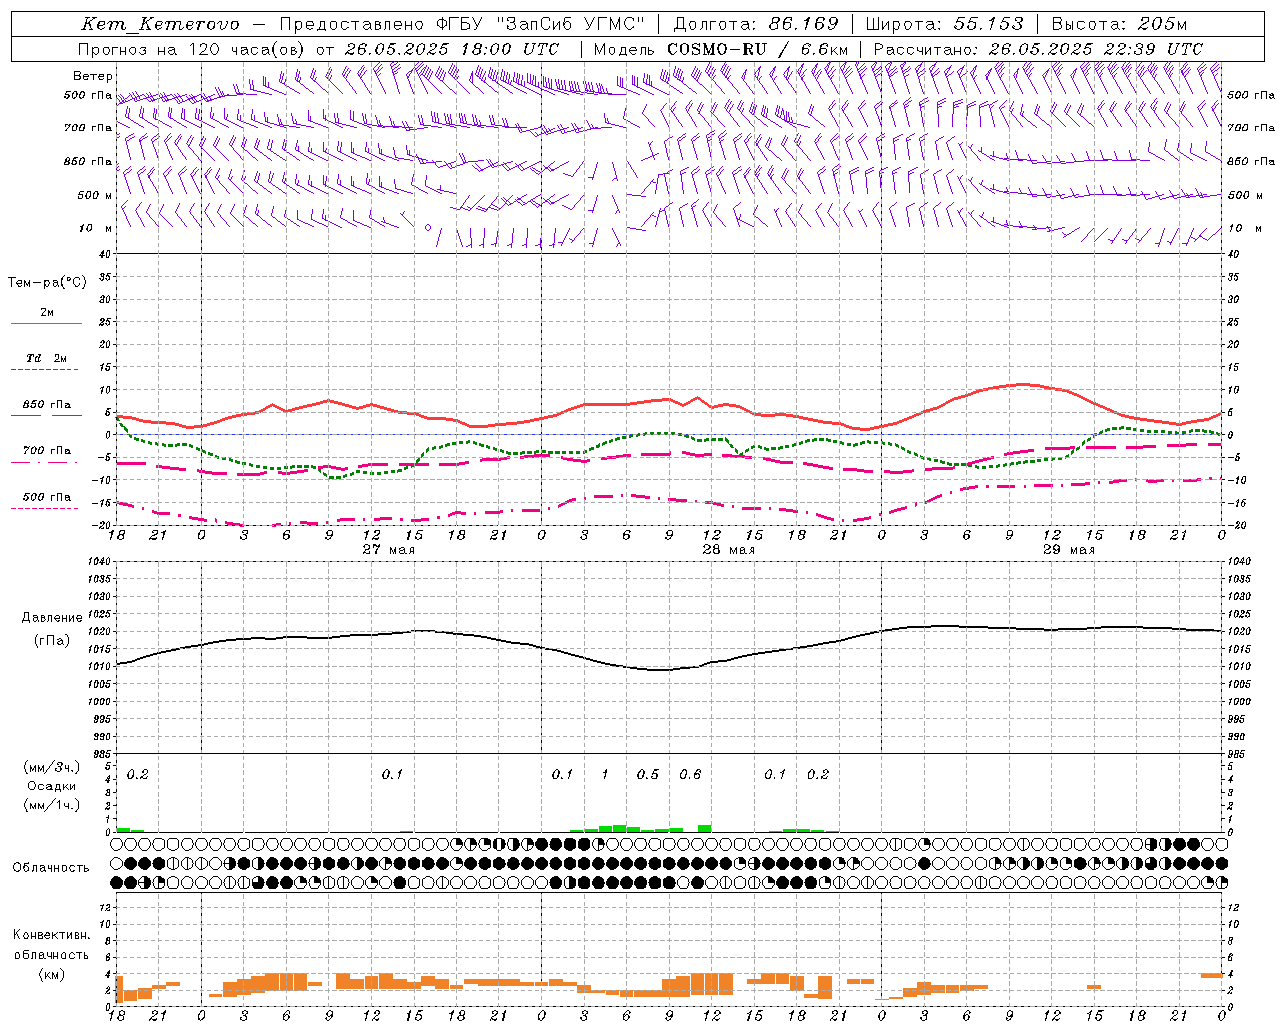Image resolution: width=1280 pixels, height=1024 pixels.
Task: Click the Td 2м dew point legend entry
Action: (46, 358)
